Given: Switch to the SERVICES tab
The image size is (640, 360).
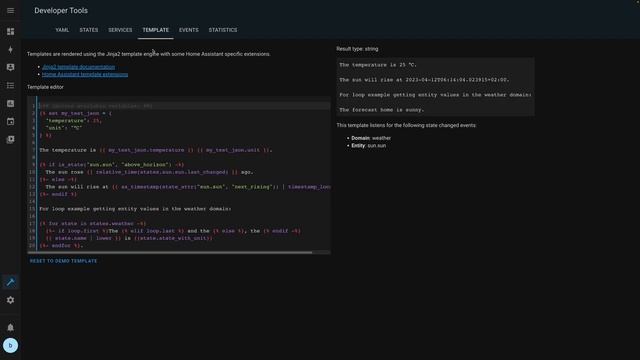Looking at the screenshot, I should point(120,30).
